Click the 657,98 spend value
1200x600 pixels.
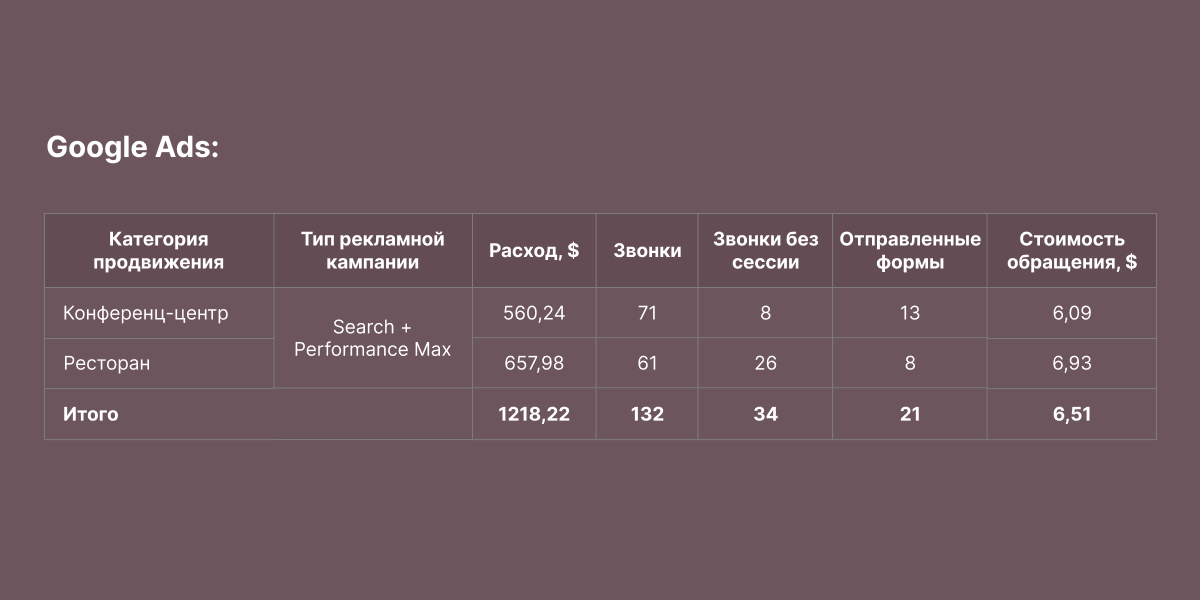[534, 363]
